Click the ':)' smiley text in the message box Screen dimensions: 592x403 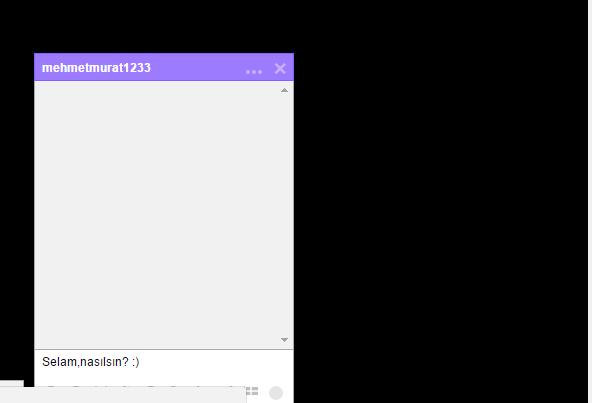[x=136, y=362]
